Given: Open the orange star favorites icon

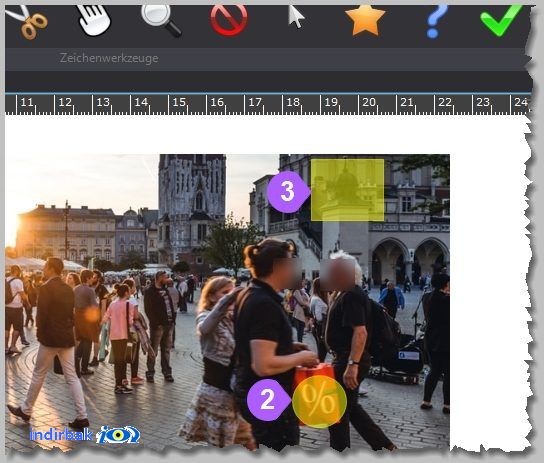Looking at the screenshot, I should (x=365, y=20).
